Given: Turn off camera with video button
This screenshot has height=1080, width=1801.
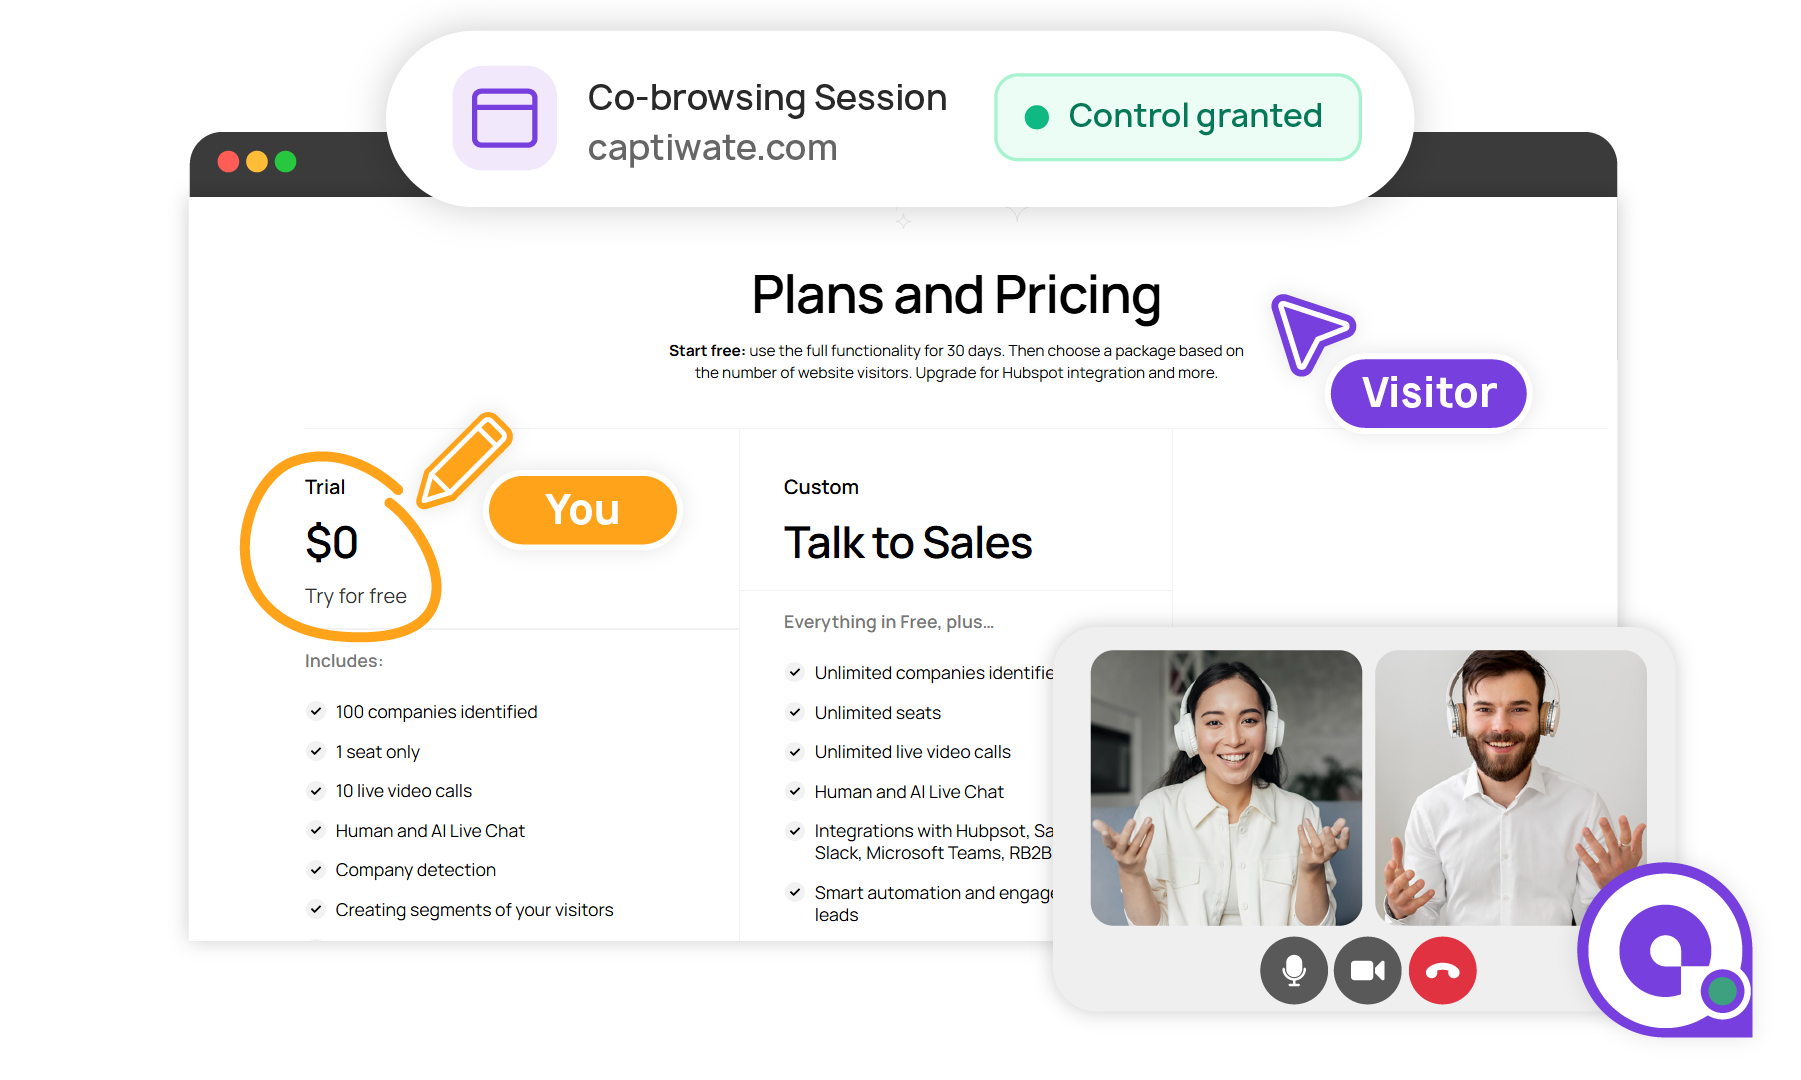Looking at the screenshot, I should click(1367, 970).
